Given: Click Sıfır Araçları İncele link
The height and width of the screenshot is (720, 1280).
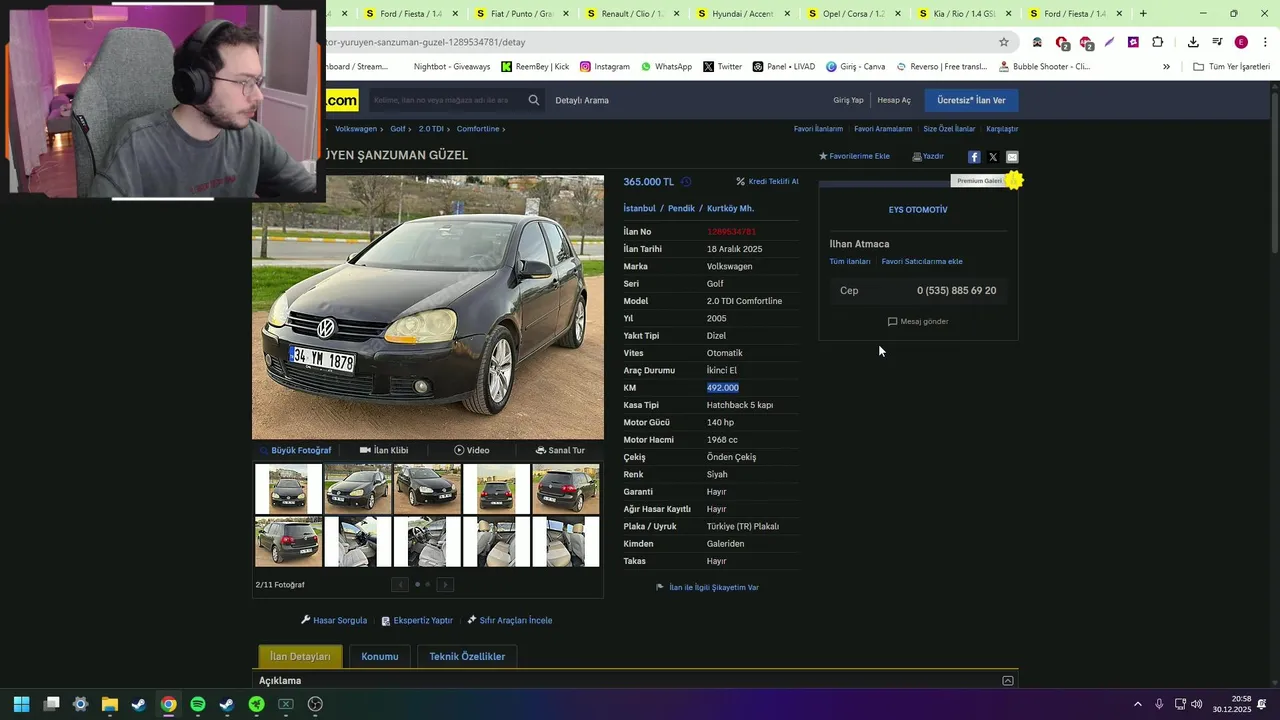Looking at the screenshot, I should [510, 621].
